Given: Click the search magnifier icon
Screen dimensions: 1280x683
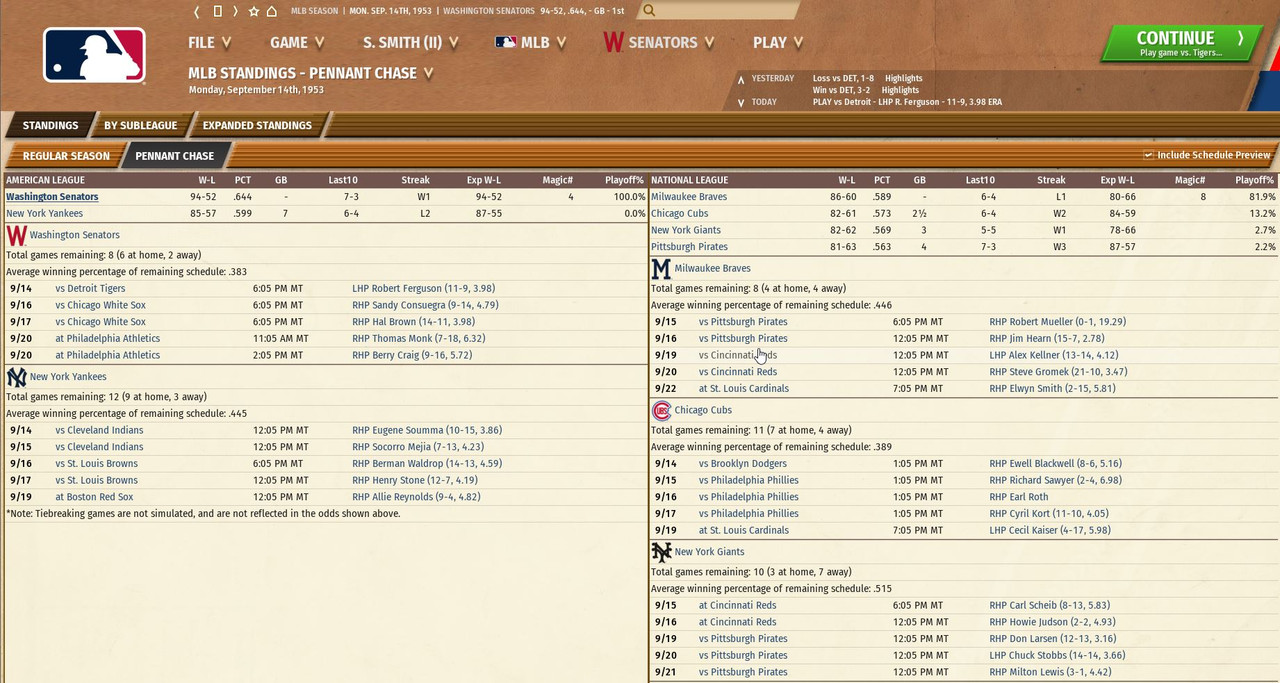Looking at the screenshot, I should click(649, 11).
